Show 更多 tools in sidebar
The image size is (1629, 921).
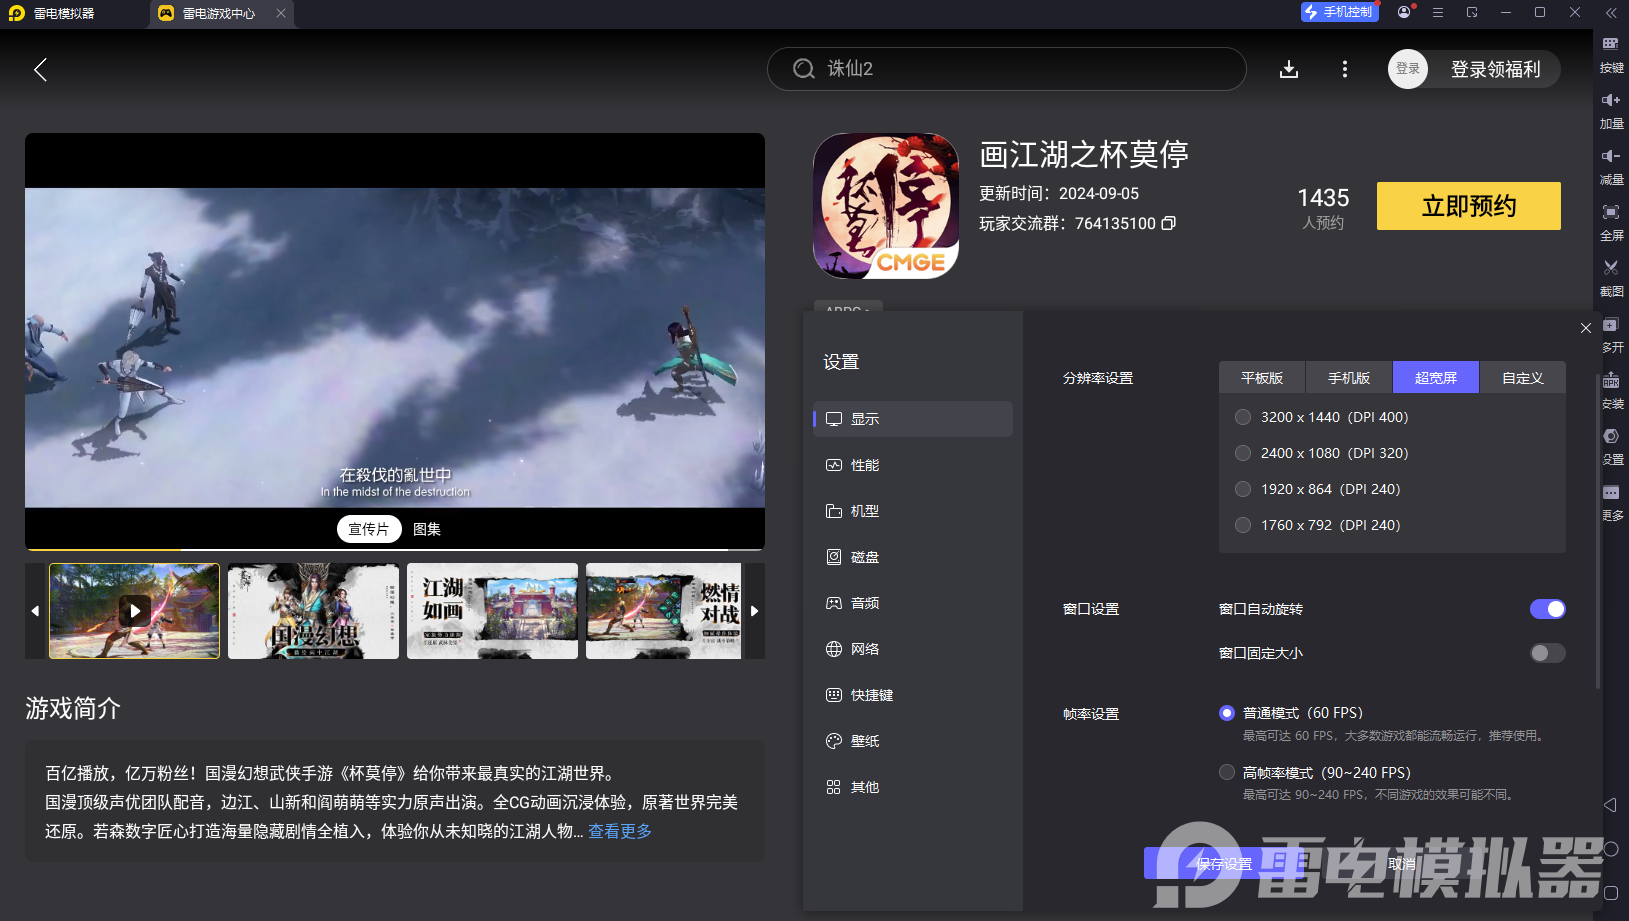click(x=1611, y=502)
